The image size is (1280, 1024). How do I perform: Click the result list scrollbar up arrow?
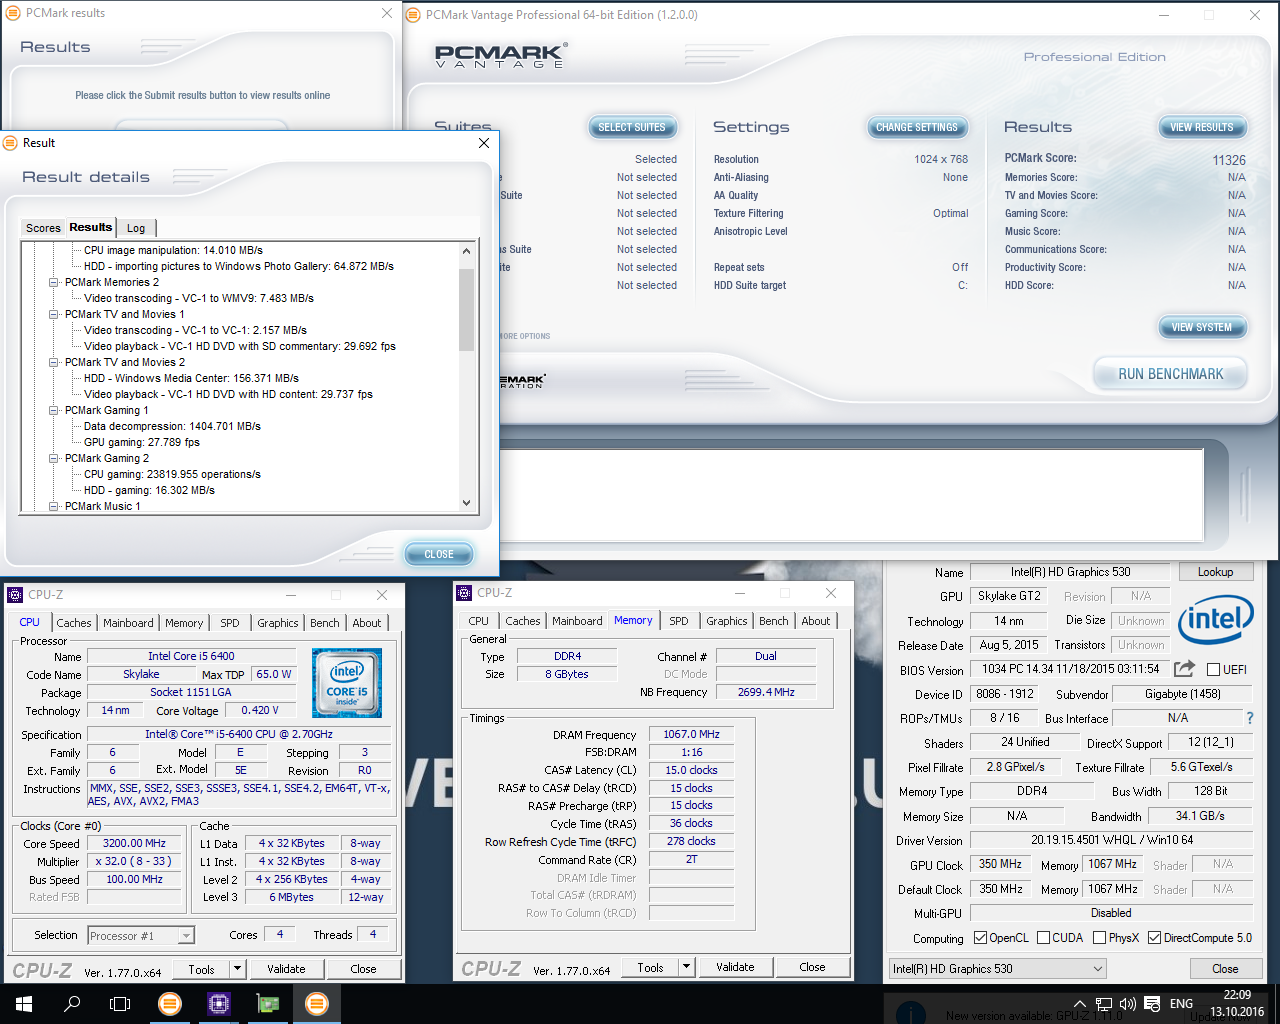click(x=466, y=251)
